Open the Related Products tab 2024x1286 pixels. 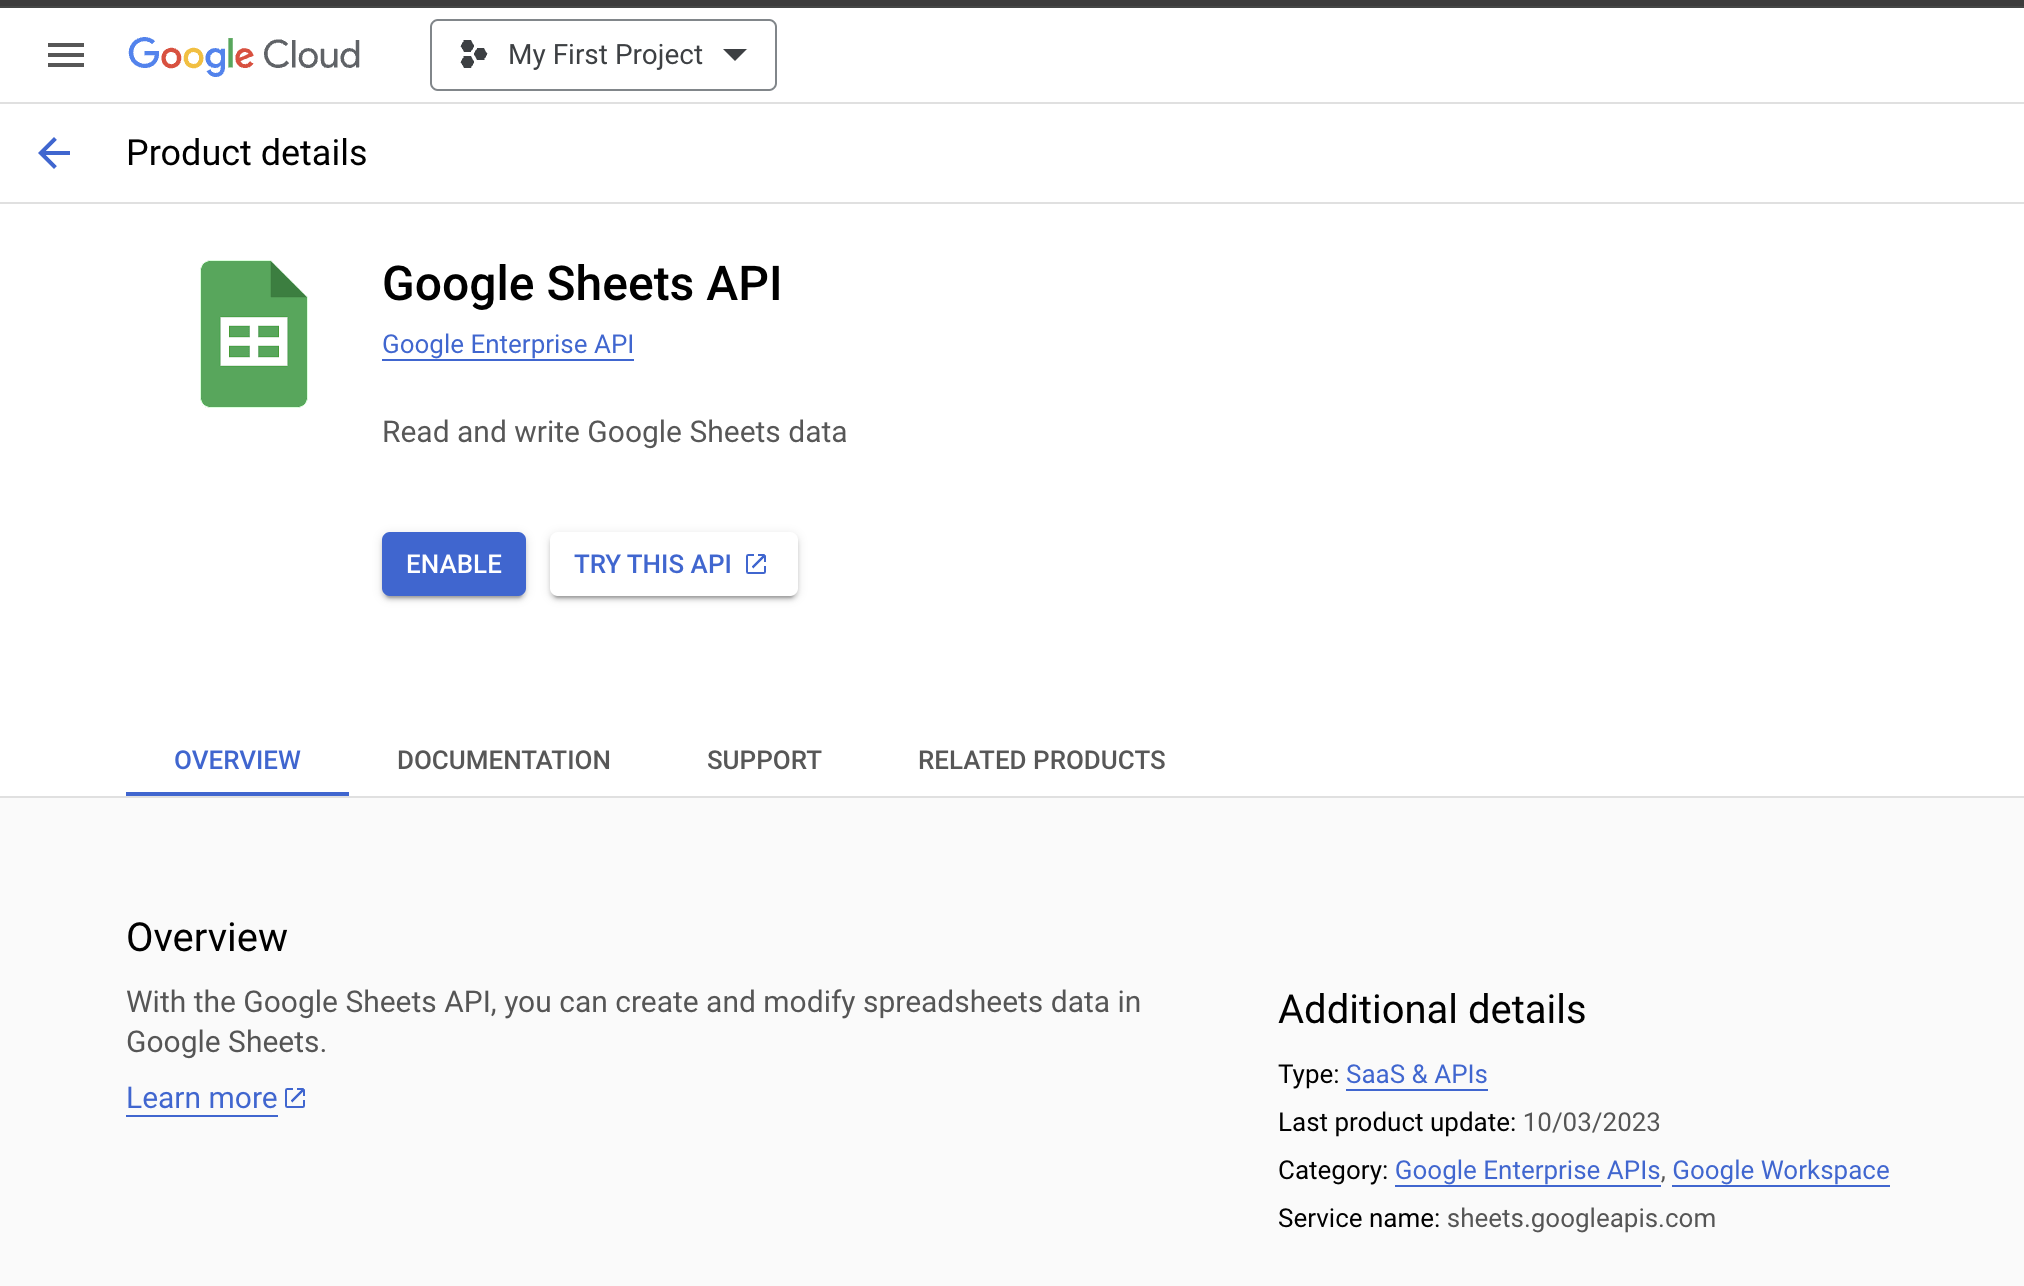(x=1041, y=760)
